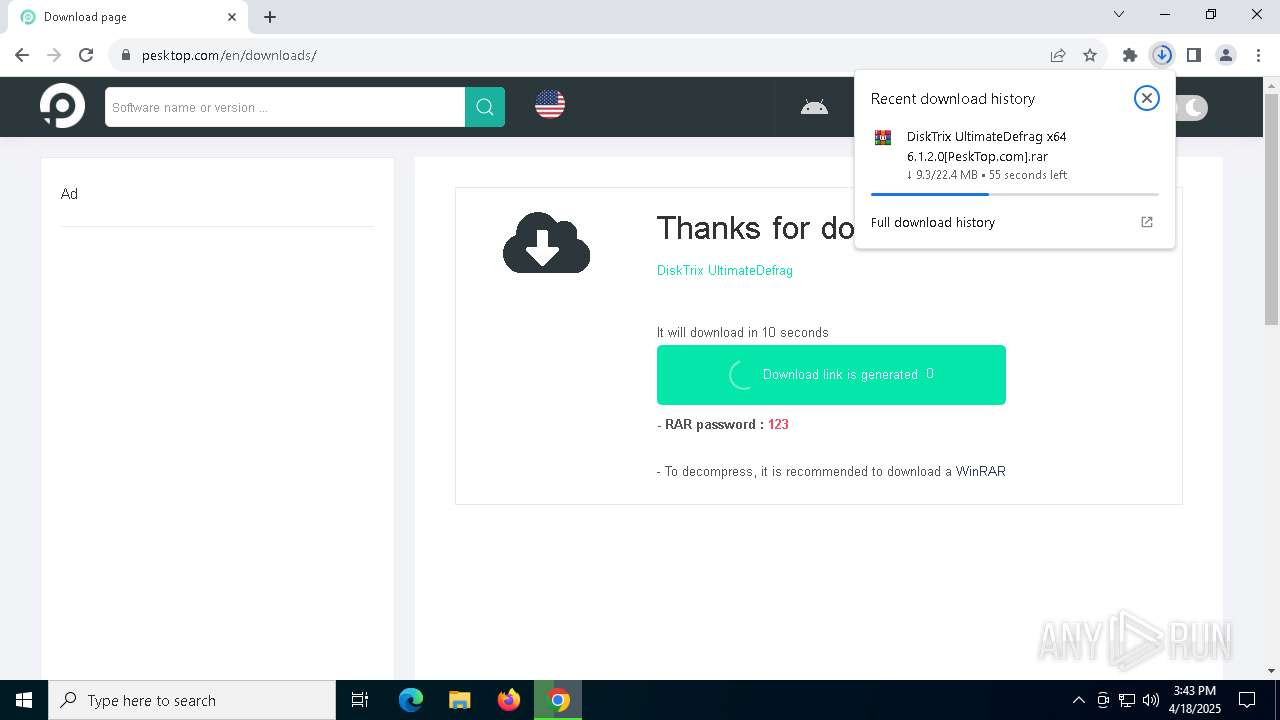Open the external link icon for download history
This screenshot has height=720, width=1280.
click(x=1147, y=222)
